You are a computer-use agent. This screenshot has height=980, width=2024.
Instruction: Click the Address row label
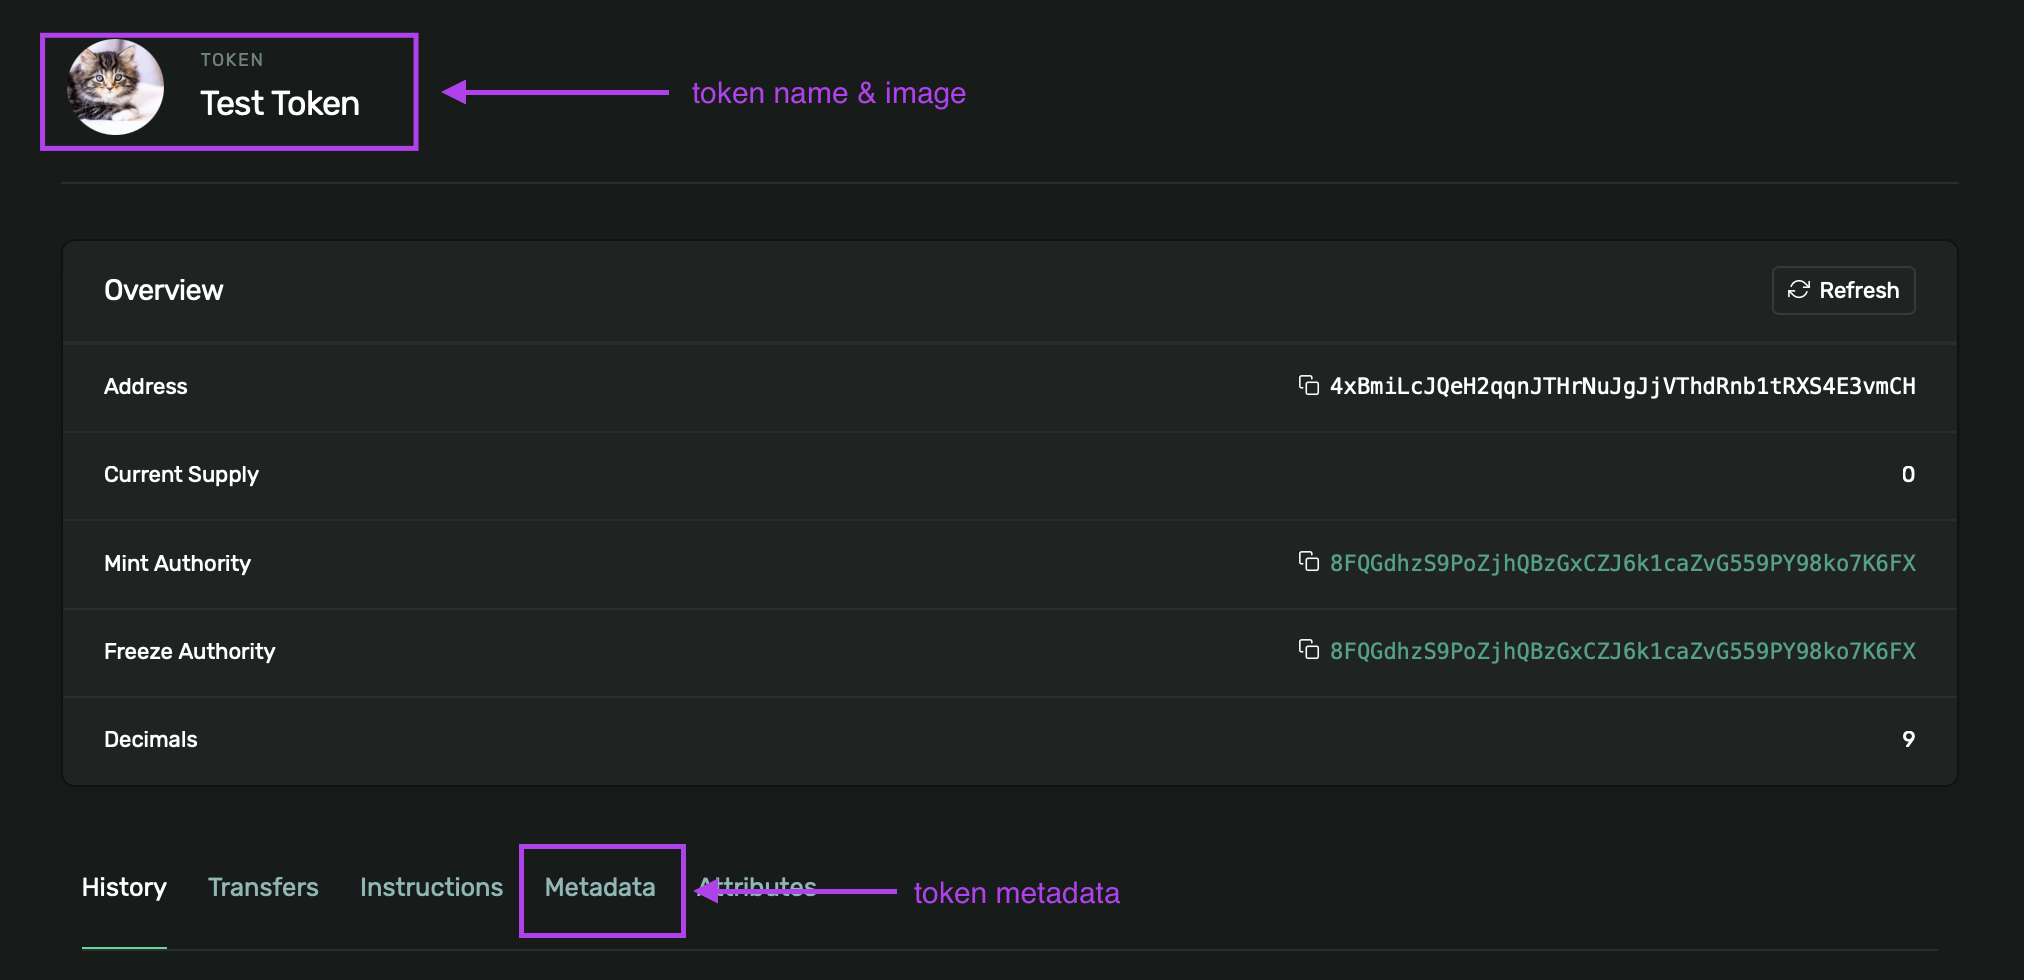click(146, 386)
